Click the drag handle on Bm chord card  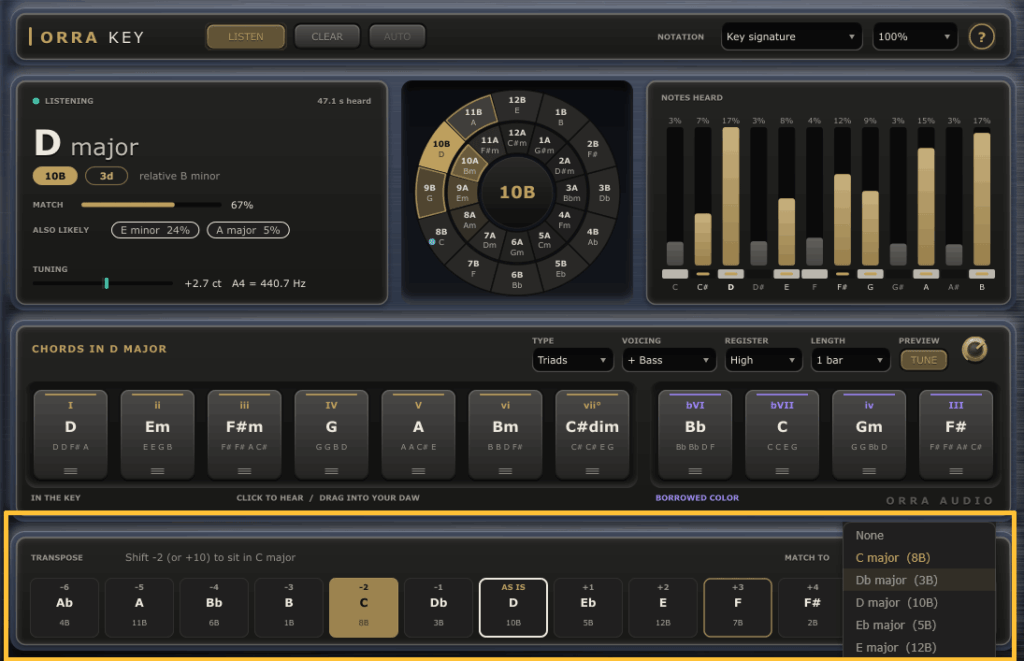(505, 471)
